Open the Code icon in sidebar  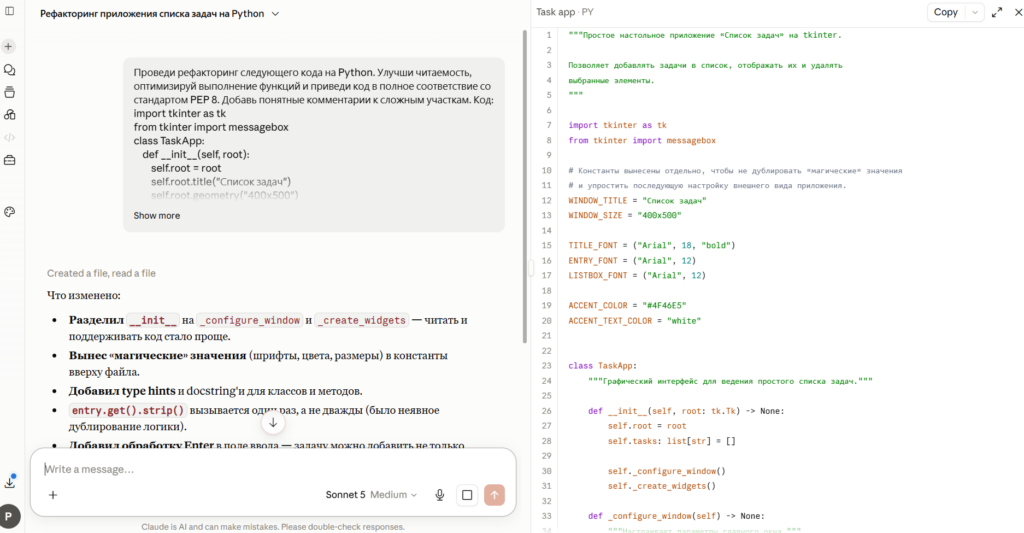click(9, 137)
